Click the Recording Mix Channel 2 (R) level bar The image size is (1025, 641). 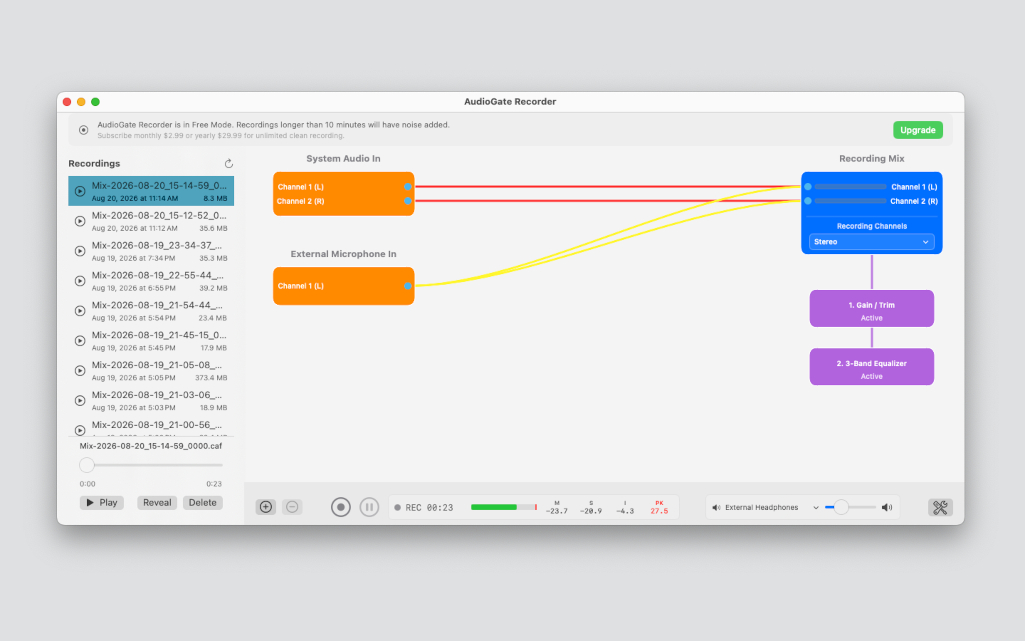[x=850, y=201]
